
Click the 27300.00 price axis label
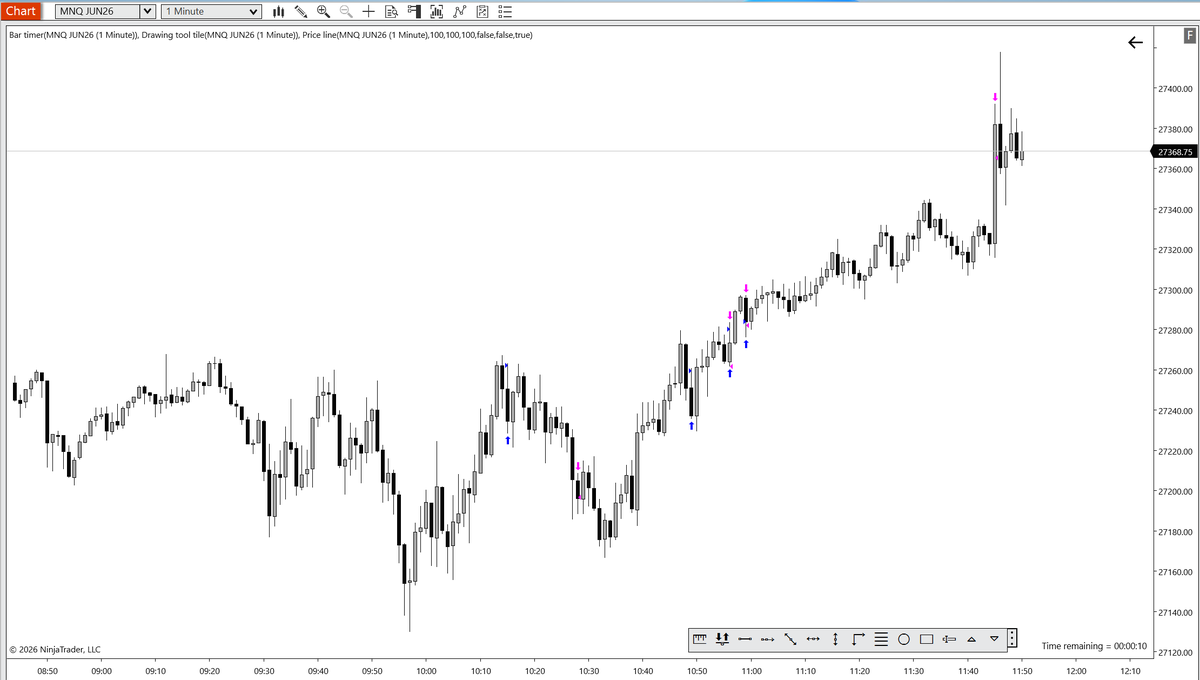click(x=1175, y=290)
